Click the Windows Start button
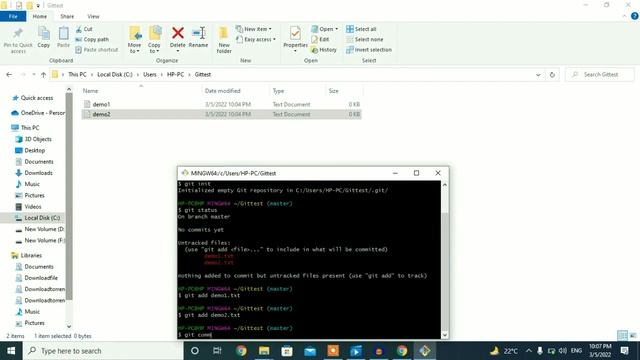Image resolution: width=640 pixels, height=360 pixels. [x=11, y=351]
